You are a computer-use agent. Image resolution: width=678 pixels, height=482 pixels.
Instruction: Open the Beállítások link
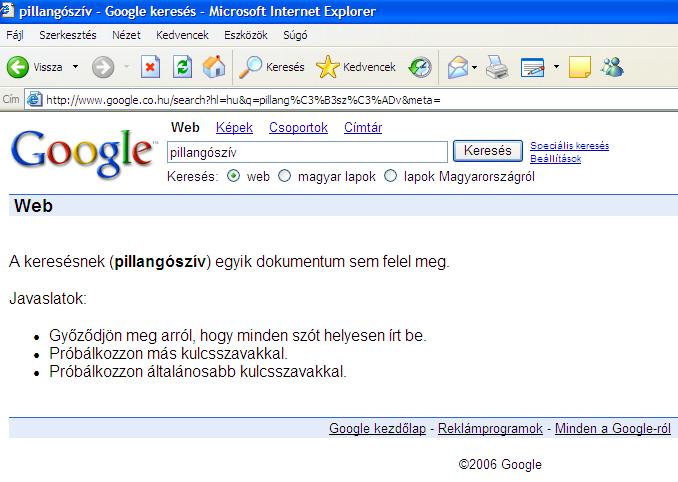pyautogui.click(x=556, y=159)
